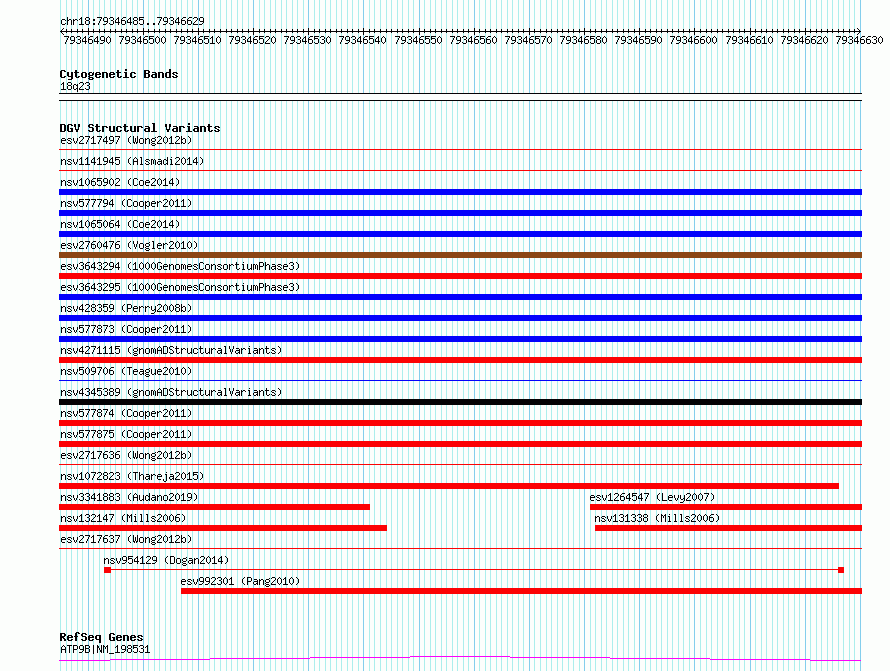The image size is (890, 671).
Task: Click ruler position 79346530
Action: tap(307, 40)
